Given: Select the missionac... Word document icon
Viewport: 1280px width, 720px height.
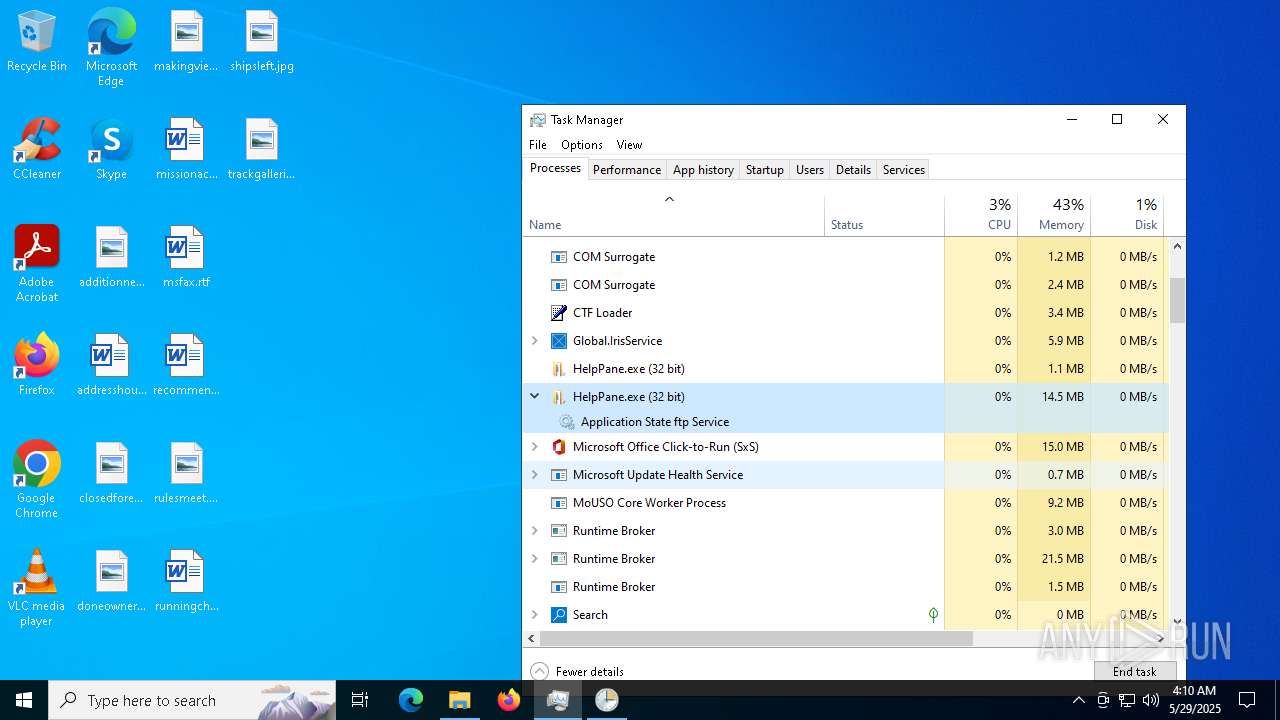Looking at the screenshot, I should (186, 150).
